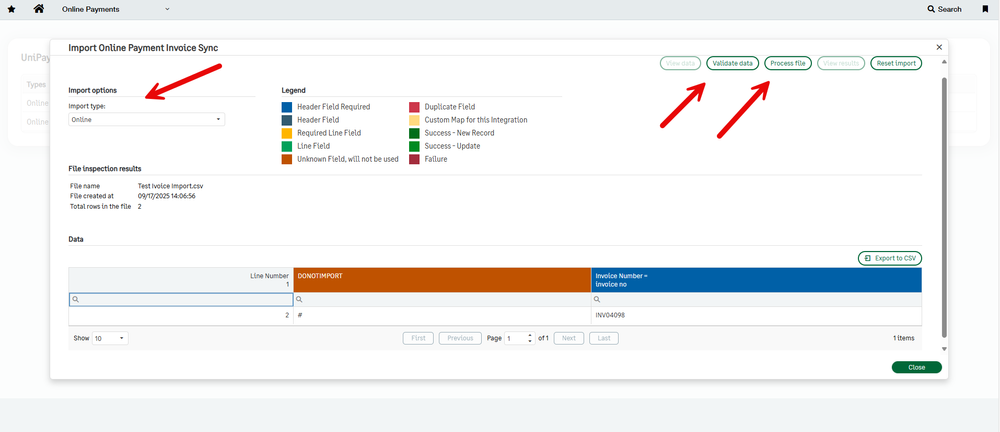The image size is (1000, 432).
Task: Click the Failure legend swatch
Action: pyautogui.click(x=415, y=159)
